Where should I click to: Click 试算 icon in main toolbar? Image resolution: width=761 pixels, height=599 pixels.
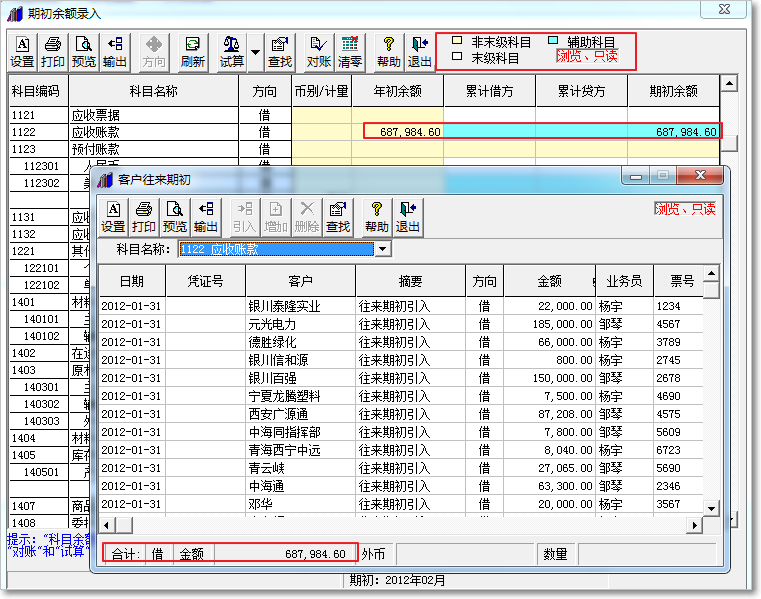pyautogui.click(x=231, y=52)
